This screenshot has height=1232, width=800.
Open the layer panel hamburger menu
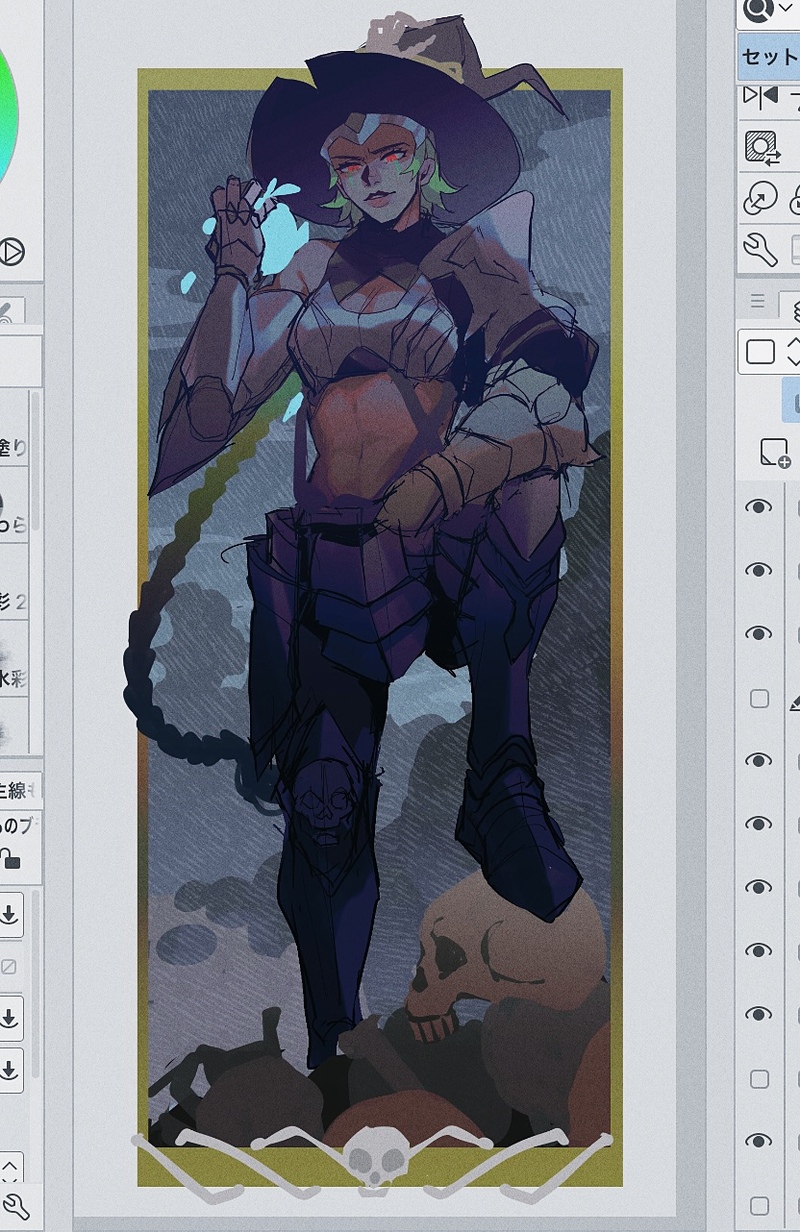point(757,301)
